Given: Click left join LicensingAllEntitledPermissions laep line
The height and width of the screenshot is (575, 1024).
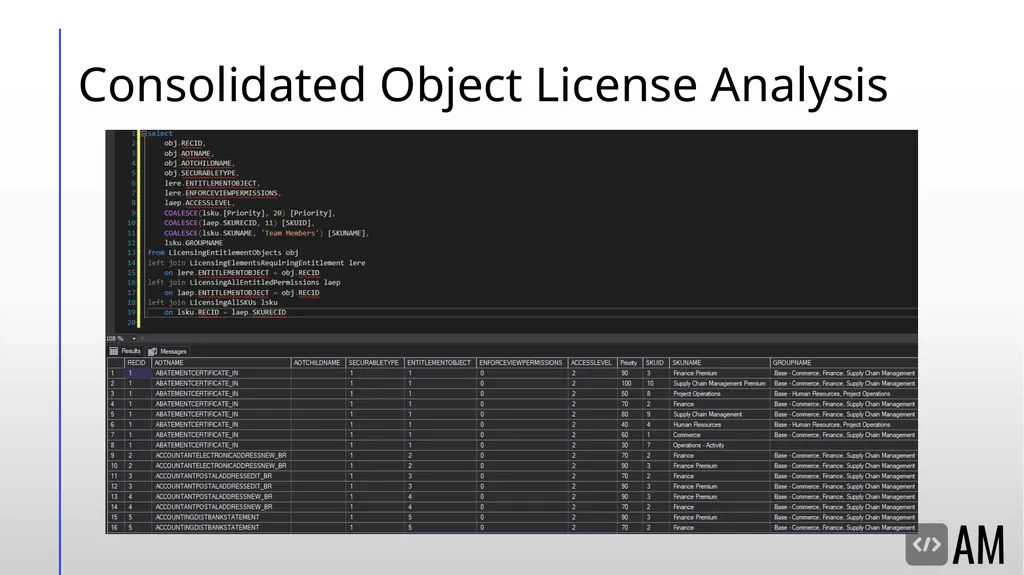Looking at the screenshot, I should (x=244, y=283).
